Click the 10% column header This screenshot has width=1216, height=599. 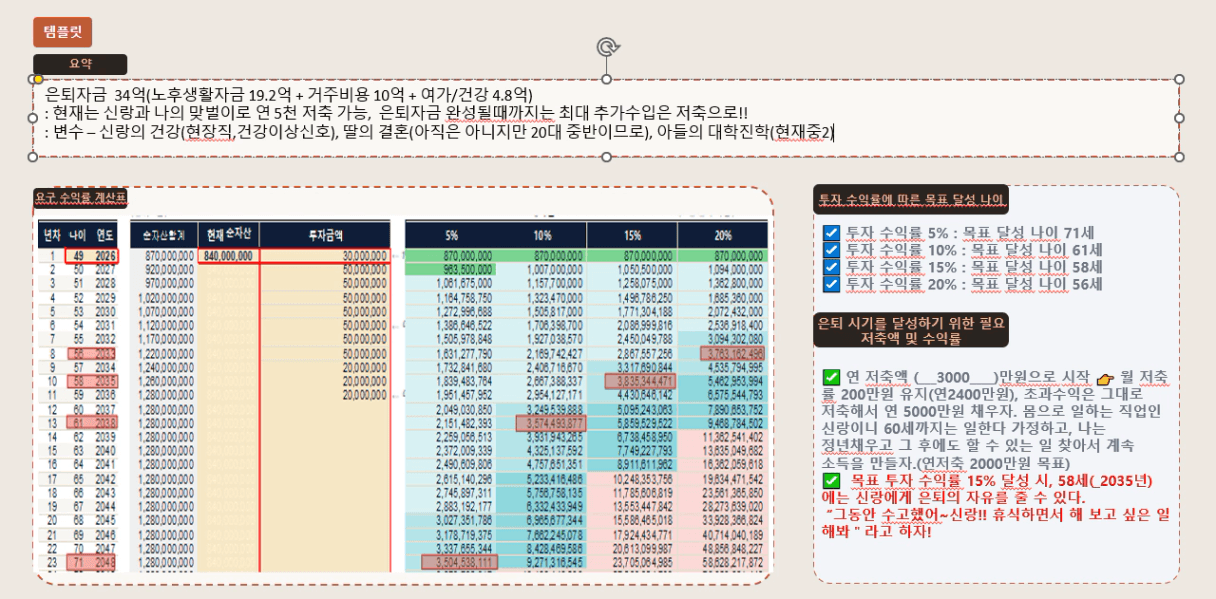(541, 236)
